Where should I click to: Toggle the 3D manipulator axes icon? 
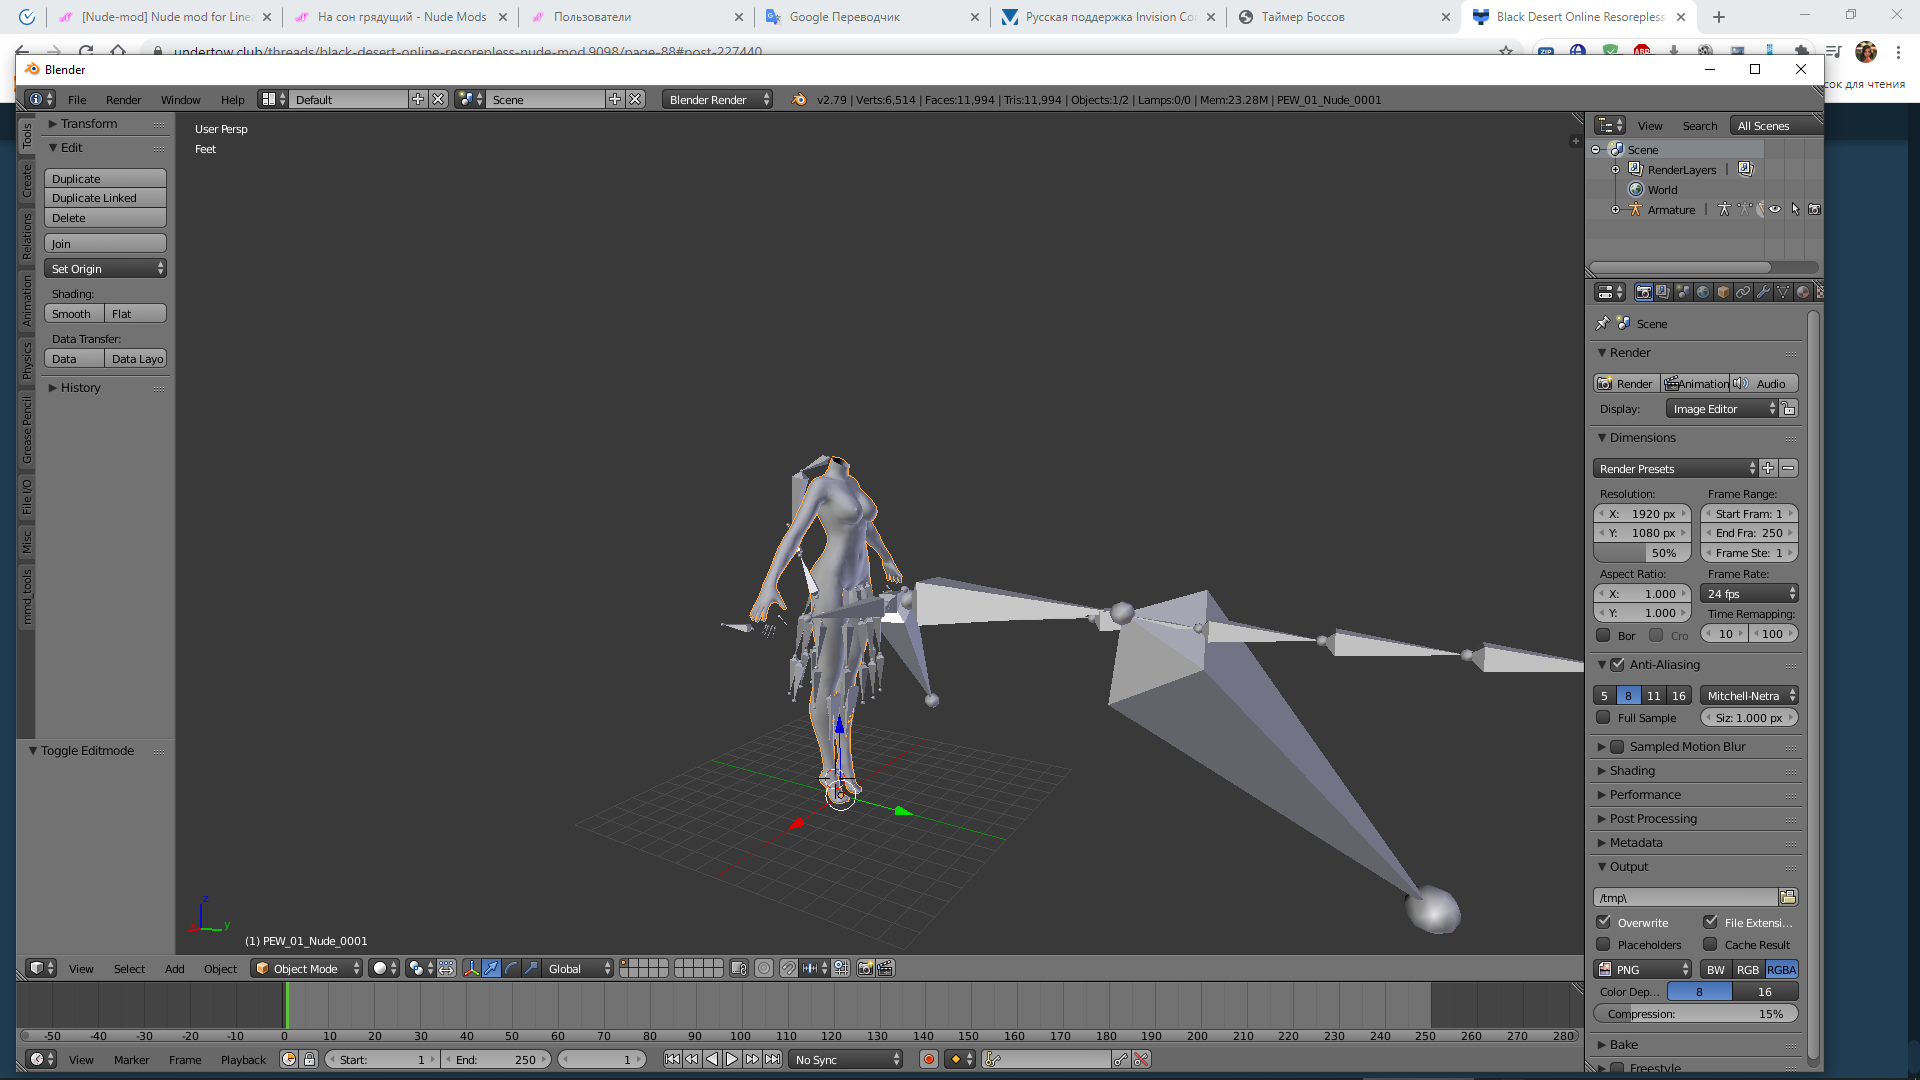point(471,968)
